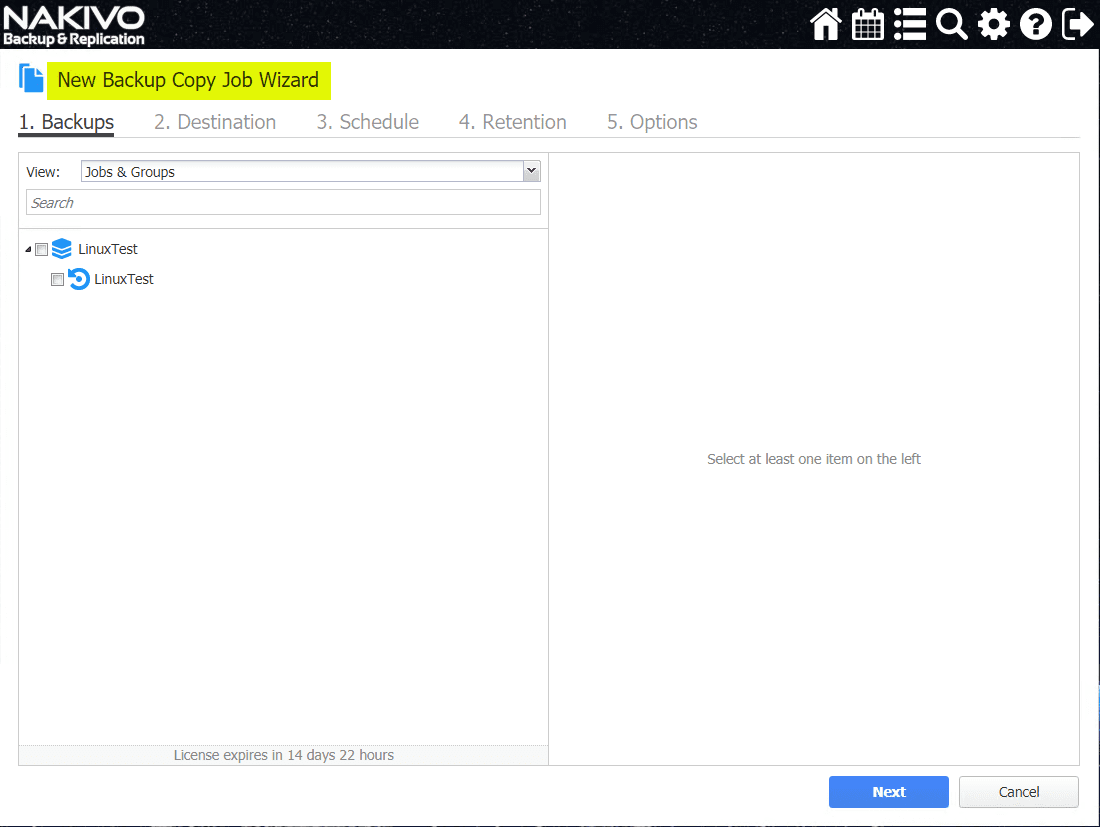Click the LinuxTest job stack icon
Image resolution: width=1100 pixels, height=827 pixels.
(62, 248)
